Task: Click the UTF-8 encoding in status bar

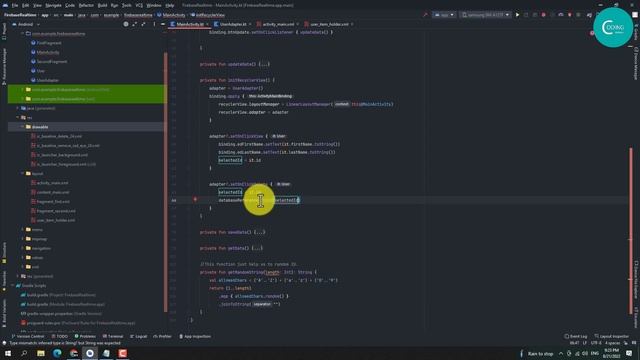Action: pyautogui.click(x=596, y=343)
